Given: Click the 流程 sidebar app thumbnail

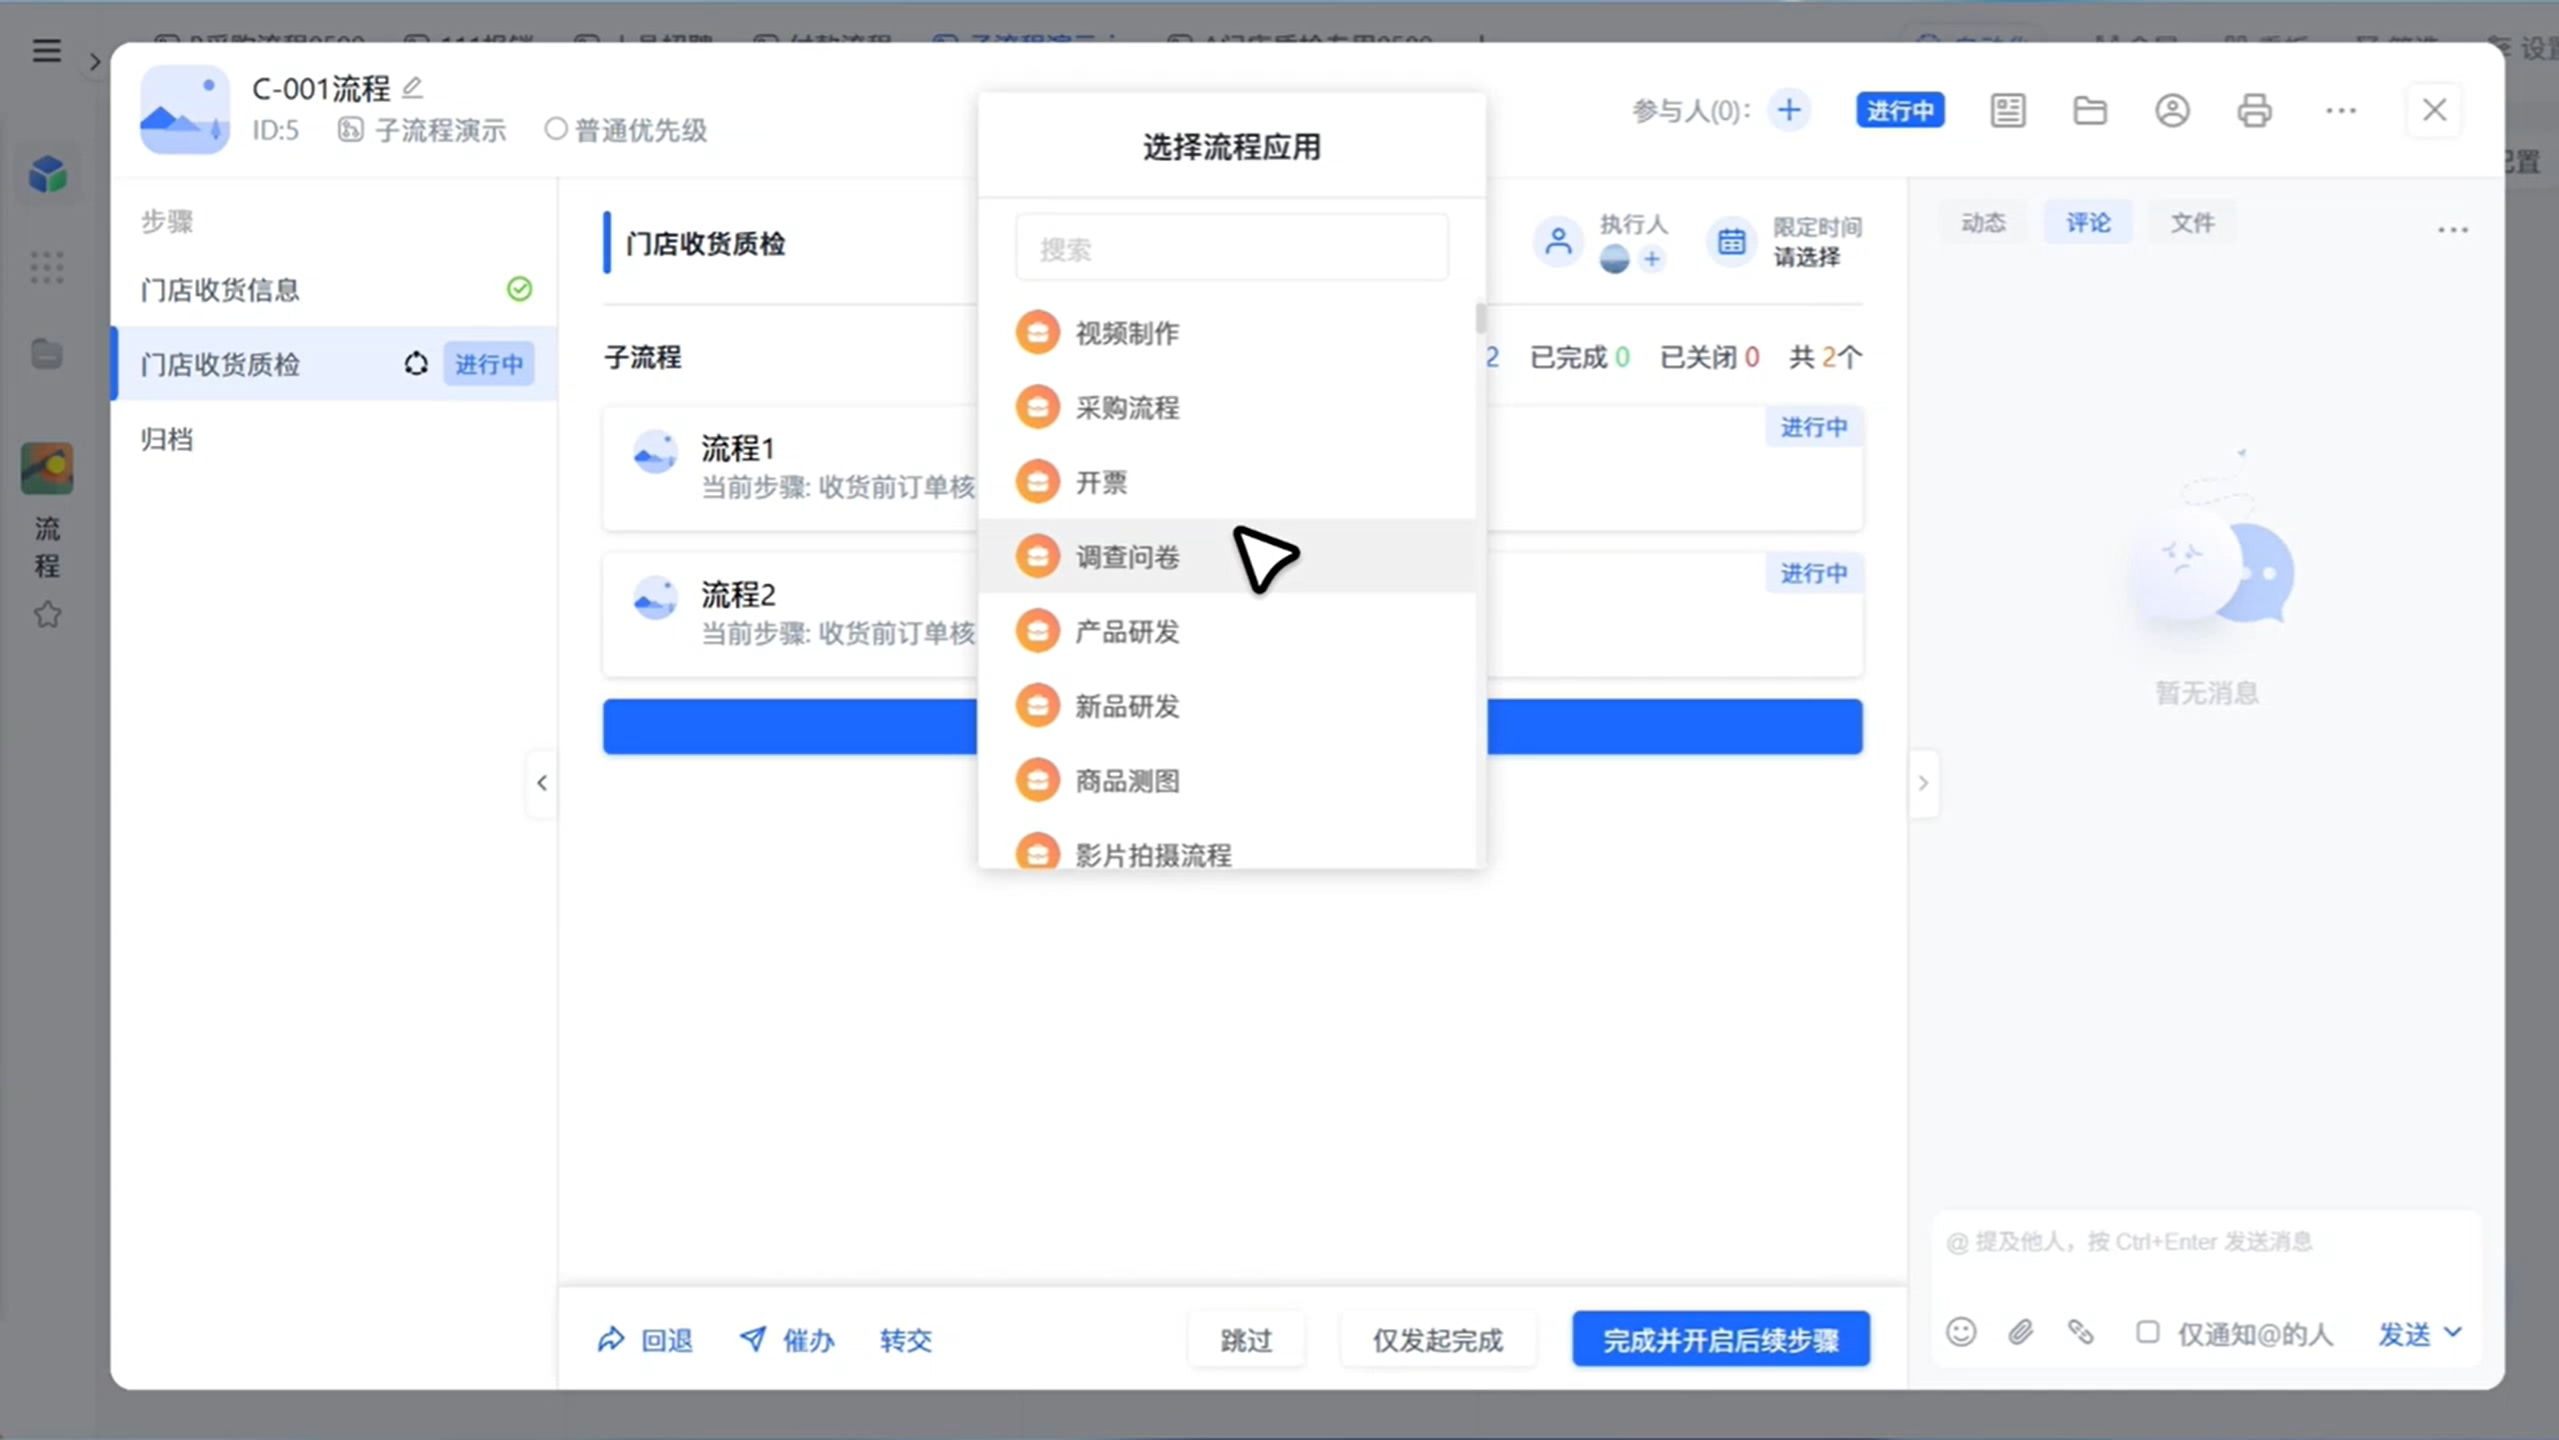Looking at the screenshot, I should (x=47, y=468).
